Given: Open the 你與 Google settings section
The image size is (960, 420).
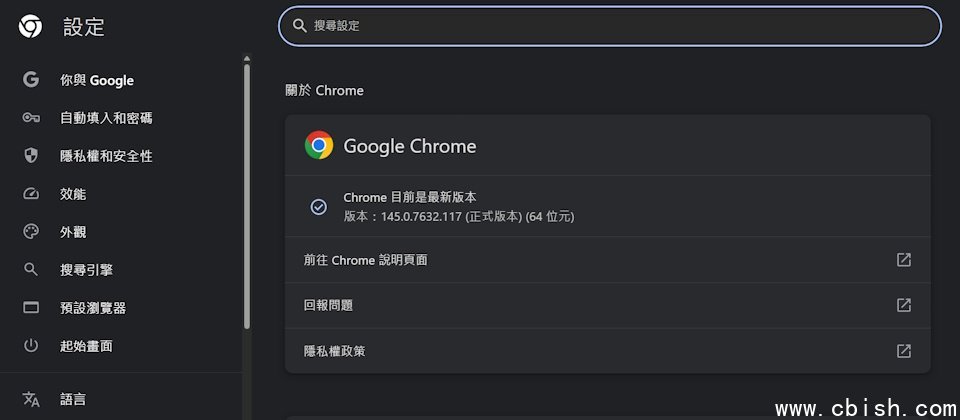Looking at the screenshot, I should pos(97,80).
